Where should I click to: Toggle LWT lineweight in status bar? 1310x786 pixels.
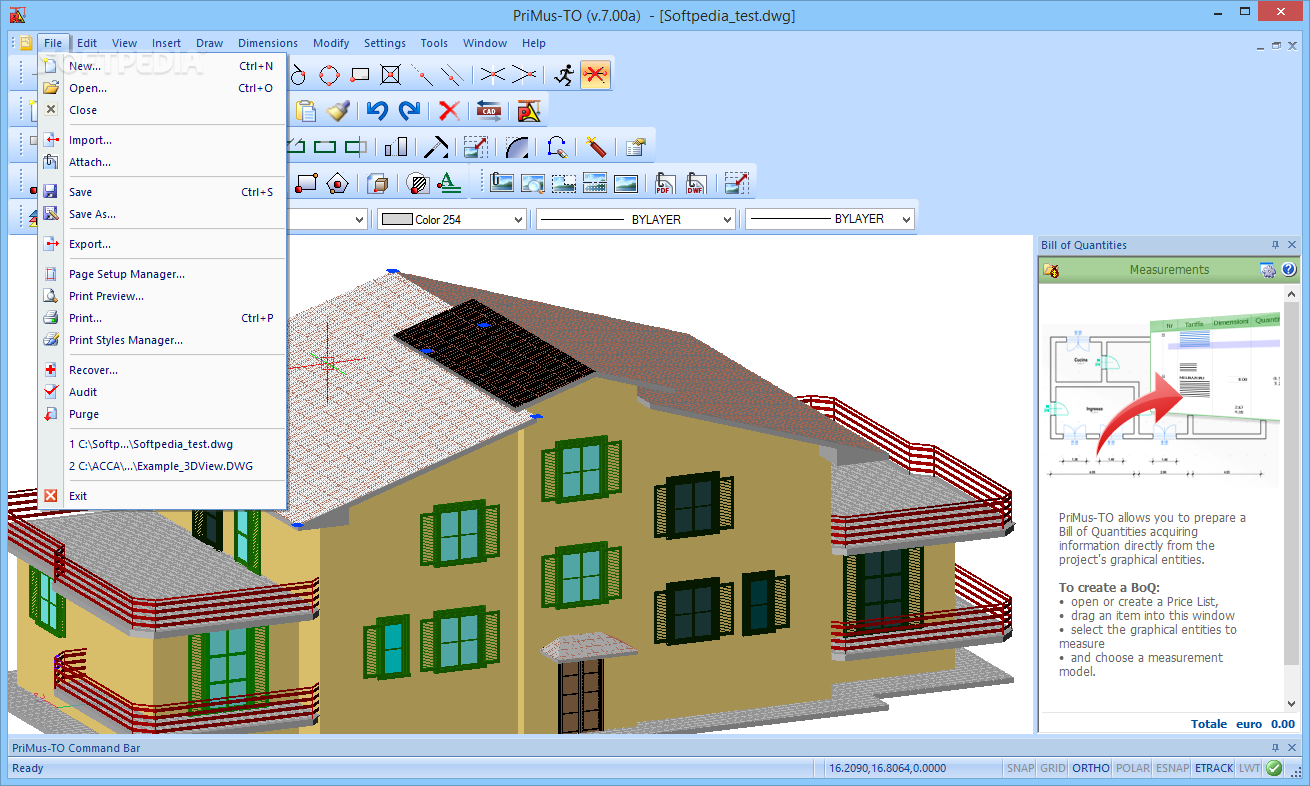coord(1249,768)
